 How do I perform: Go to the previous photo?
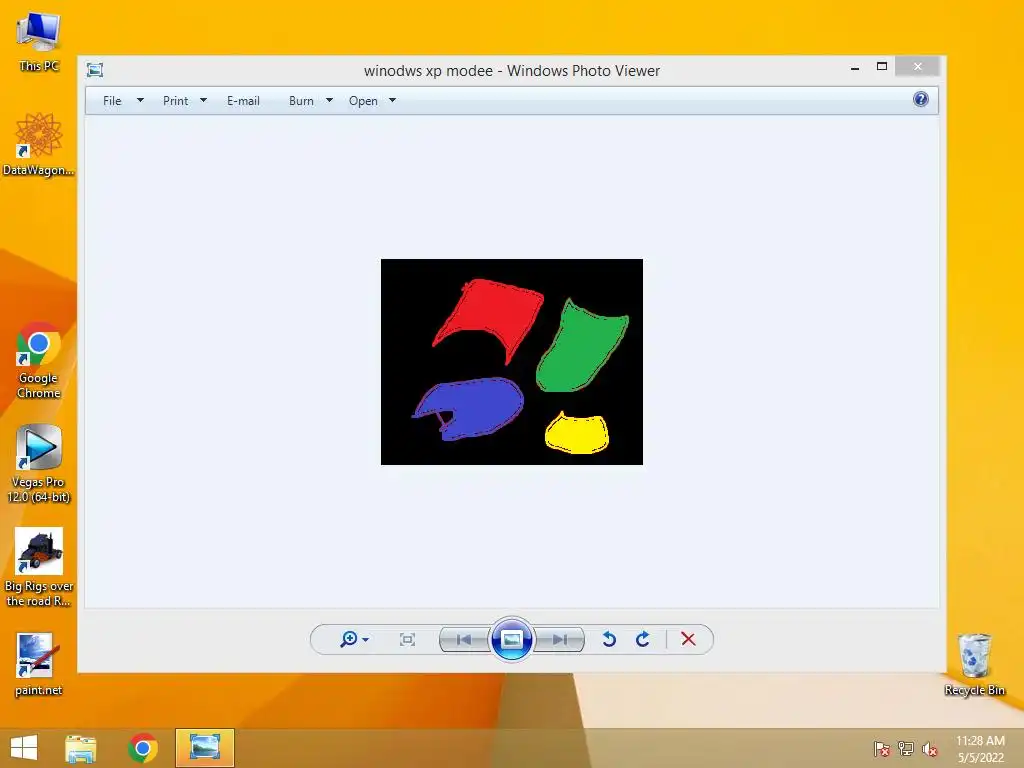click(x=464, y=639)
